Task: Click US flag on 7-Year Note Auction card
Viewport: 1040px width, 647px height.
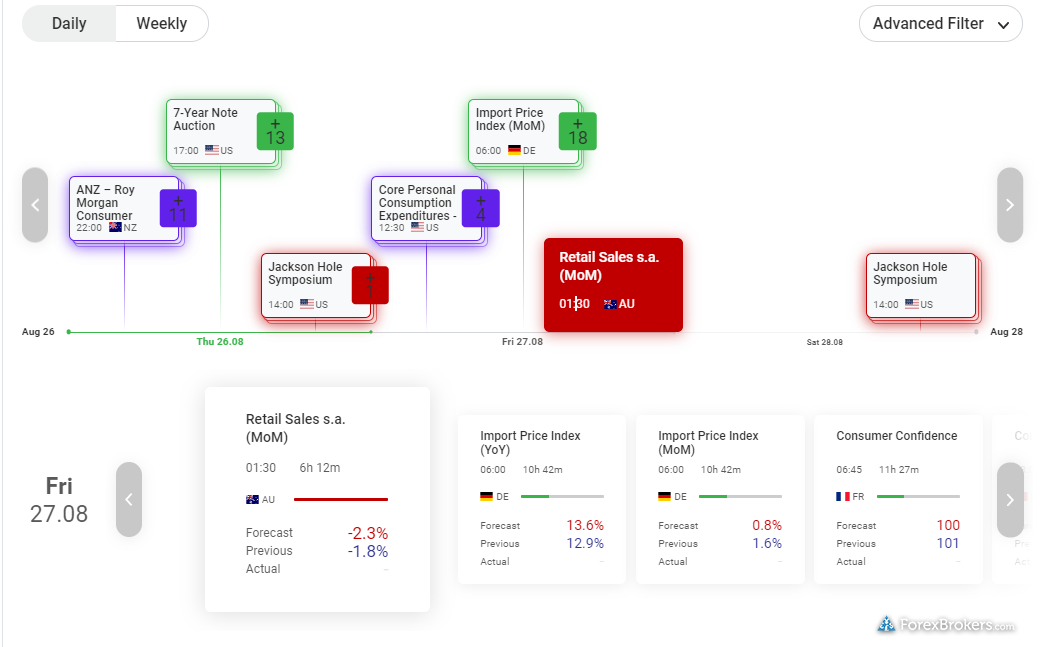Action: [212, 150]
